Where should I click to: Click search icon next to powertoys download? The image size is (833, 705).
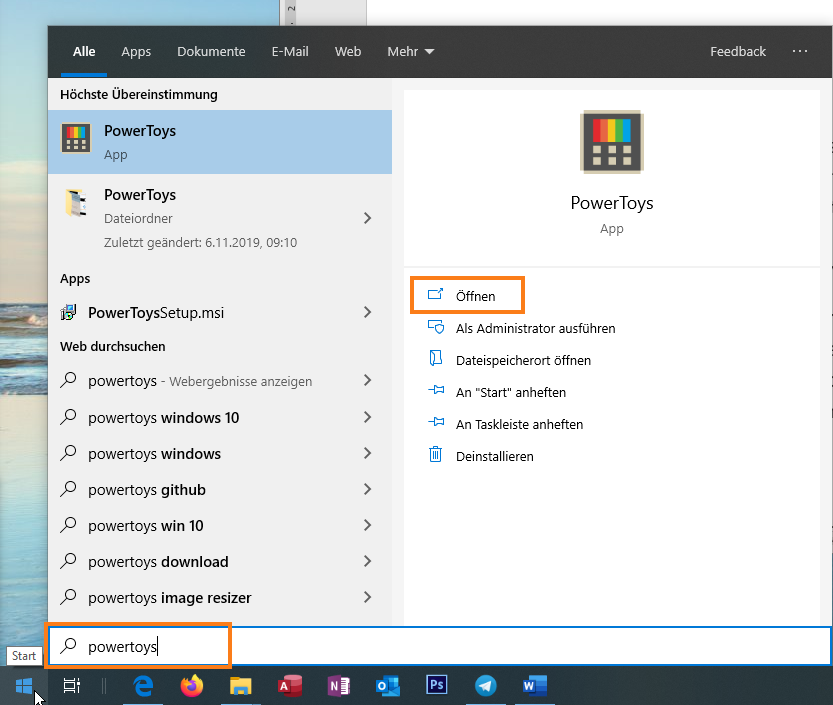click(x=69, y=561)
